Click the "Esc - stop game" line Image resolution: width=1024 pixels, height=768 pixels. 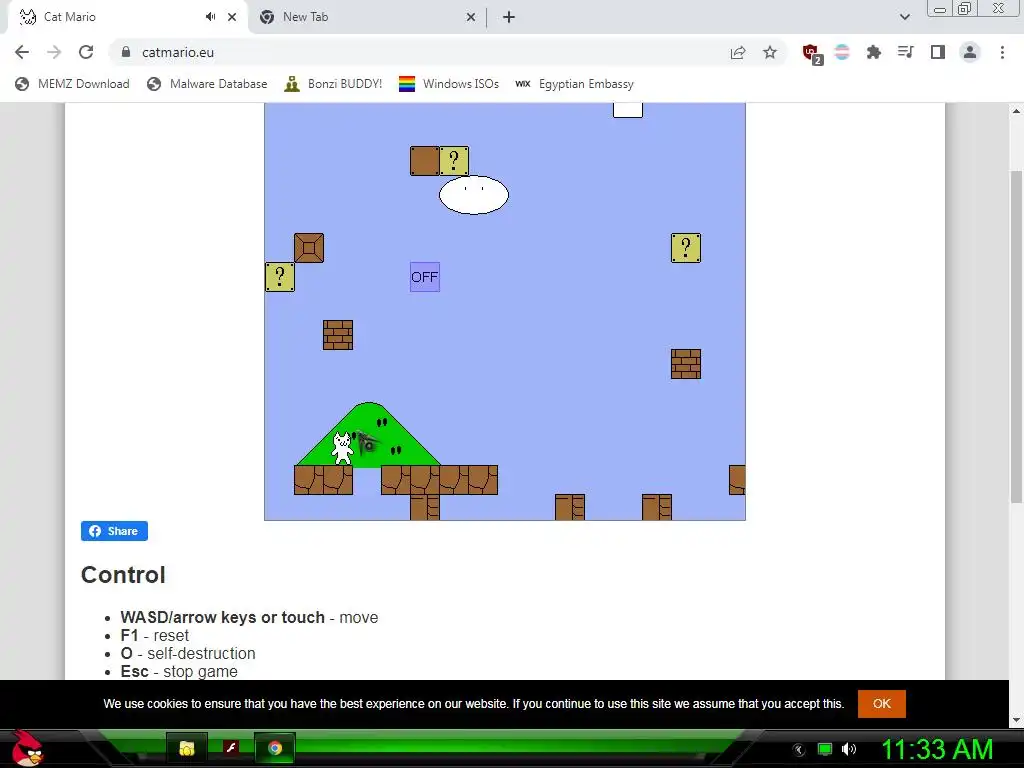tap(179, 671)
